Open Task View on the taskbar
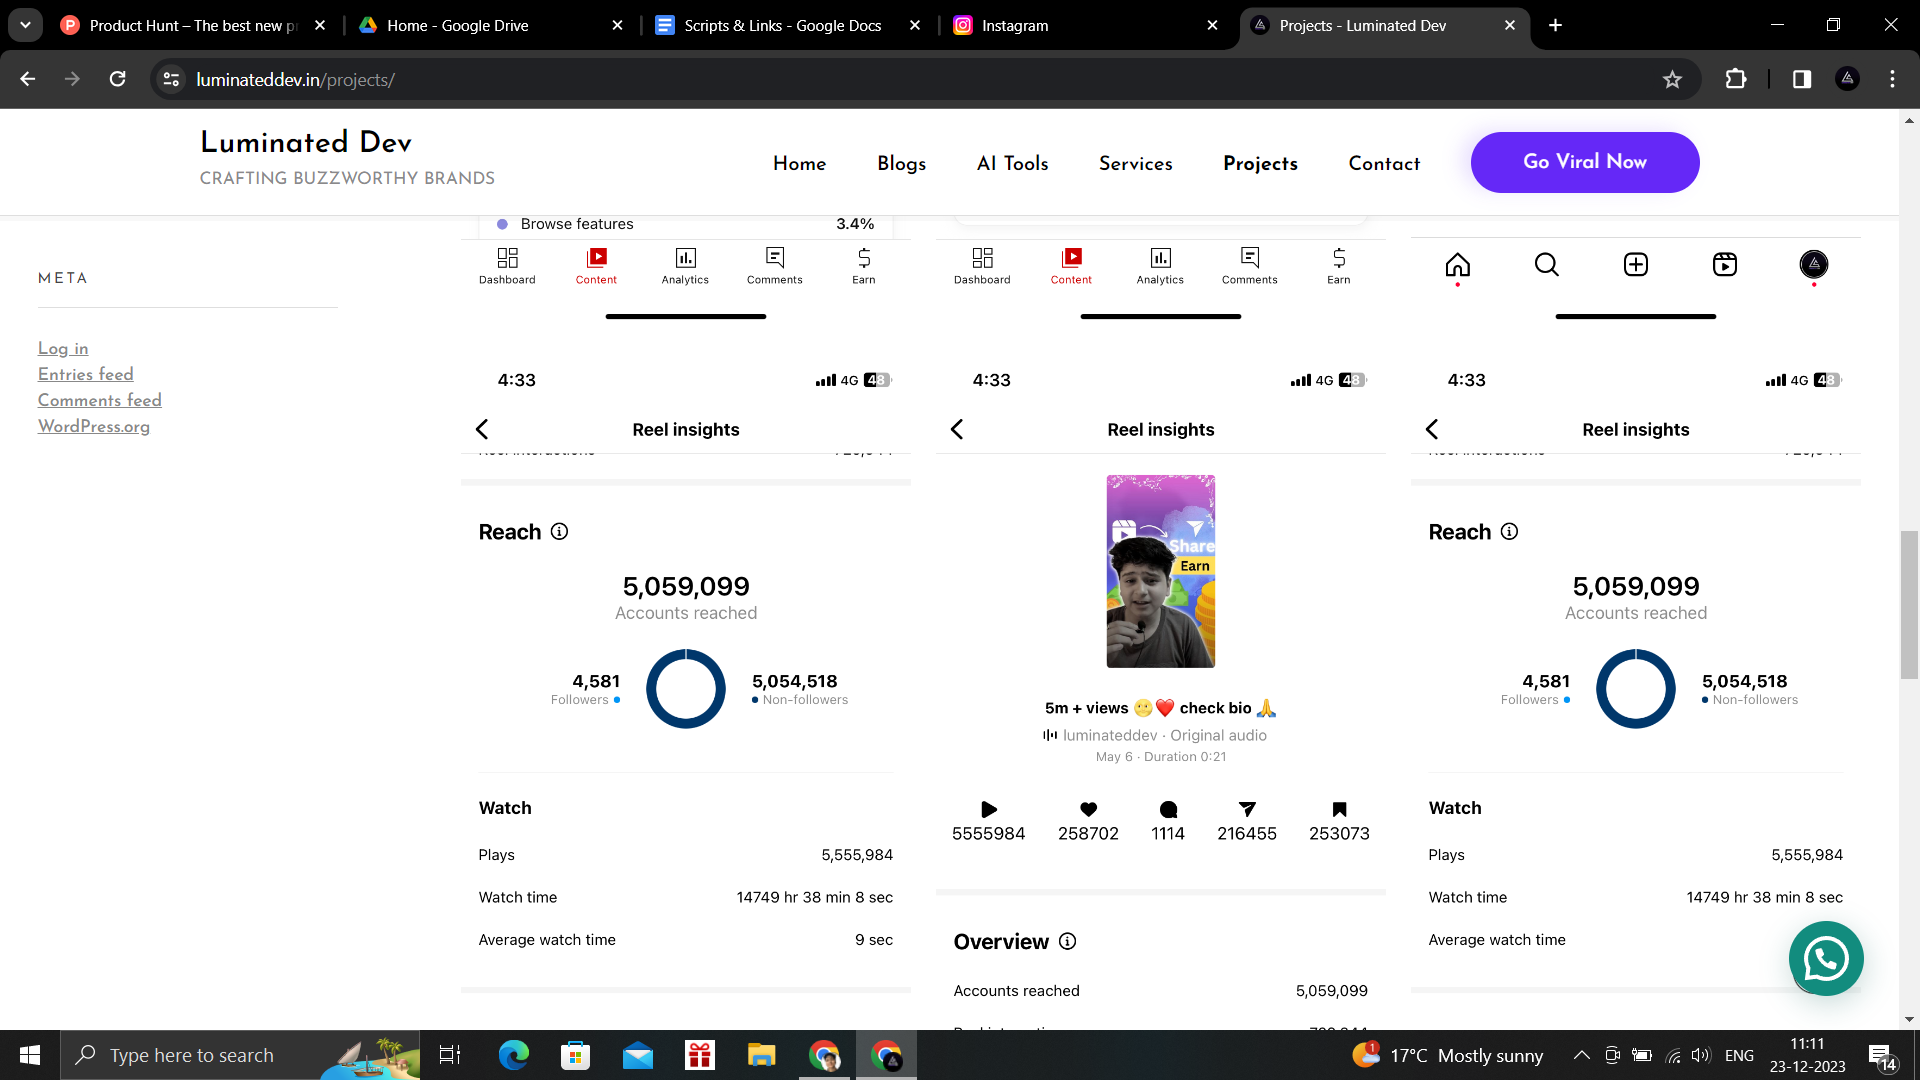 tap(450, 1055)
